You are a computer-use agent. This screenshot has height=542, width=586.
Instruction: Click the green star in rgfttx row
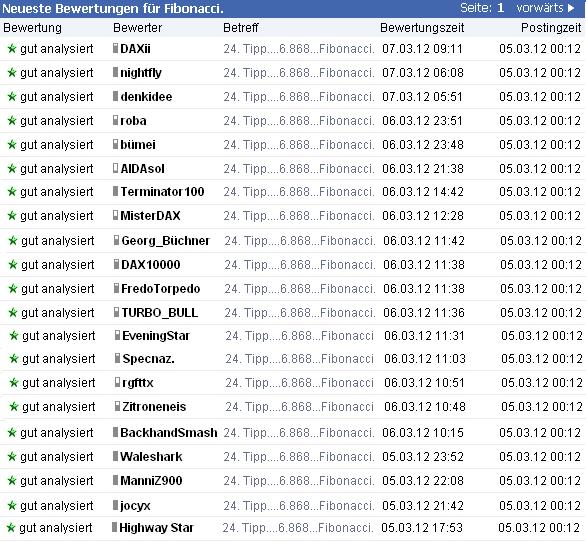click(x=13, y=382)
